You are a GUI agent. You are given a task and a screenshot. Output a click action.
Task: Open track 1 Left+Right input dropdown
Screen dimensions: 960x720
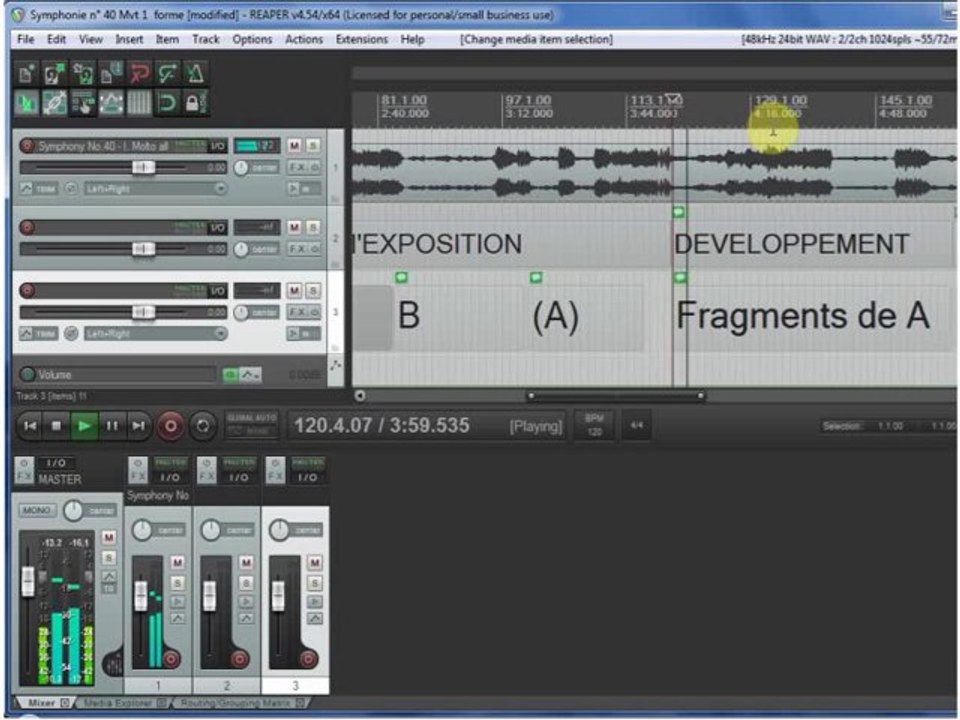(156, 189)
